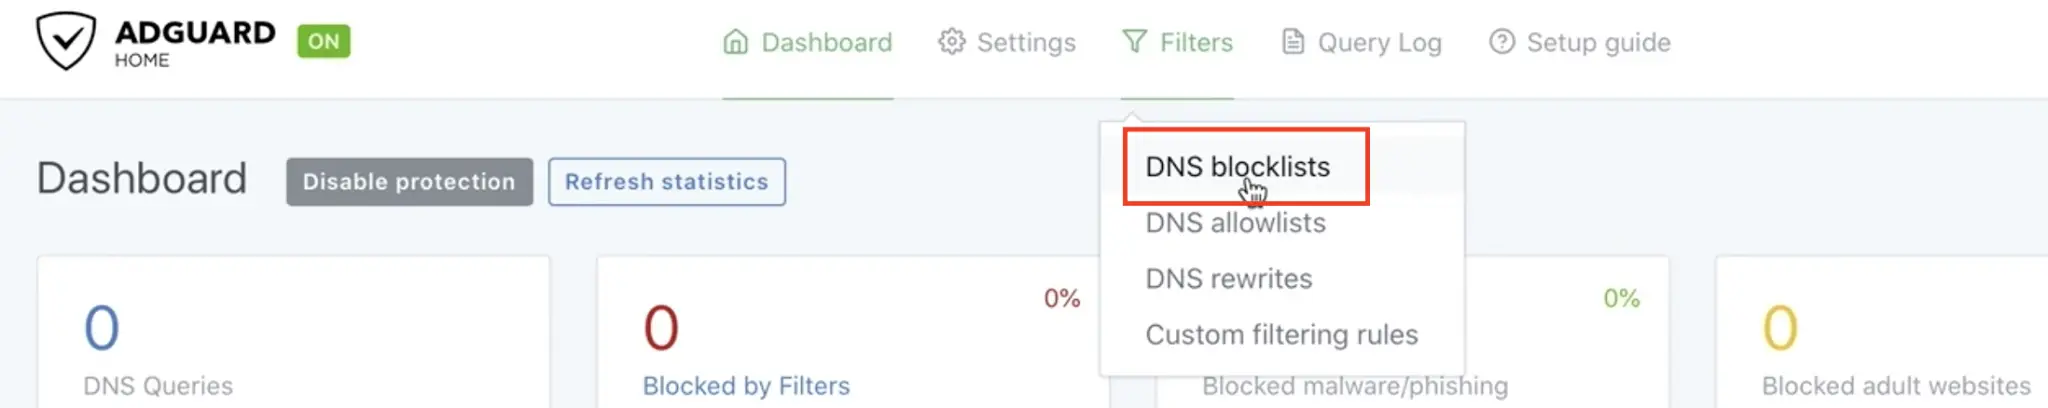2048x408 pixels.
Task: Click the Query Log document icon
Action: coord(1293,42)
